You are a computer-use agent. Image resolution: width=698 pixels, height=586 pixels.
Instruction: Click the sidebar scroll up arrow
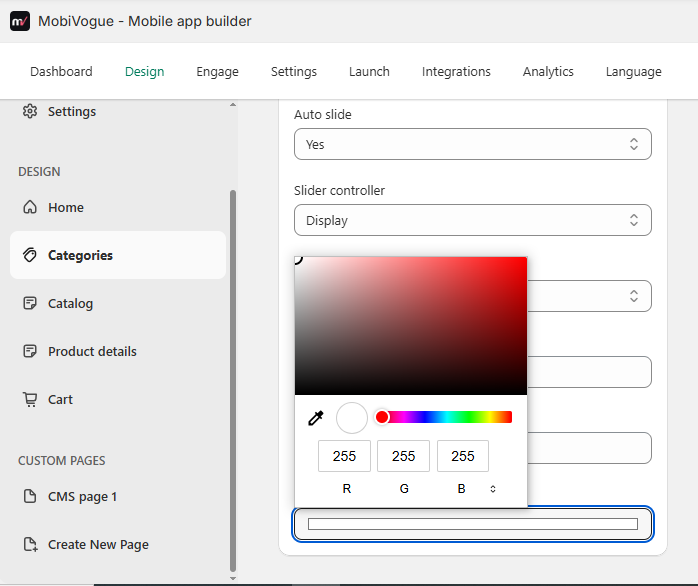coord(232,105)
